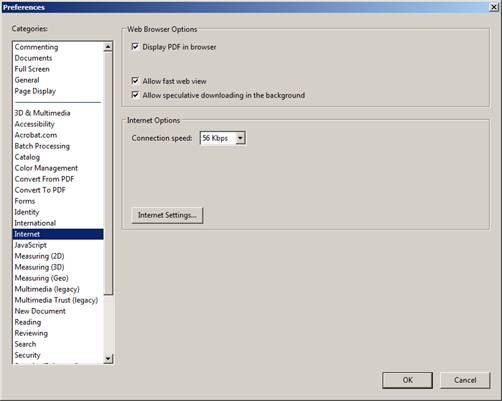Select the Convert To PDF category
This screenshot has height=401, width=502.
pos(40,190)
